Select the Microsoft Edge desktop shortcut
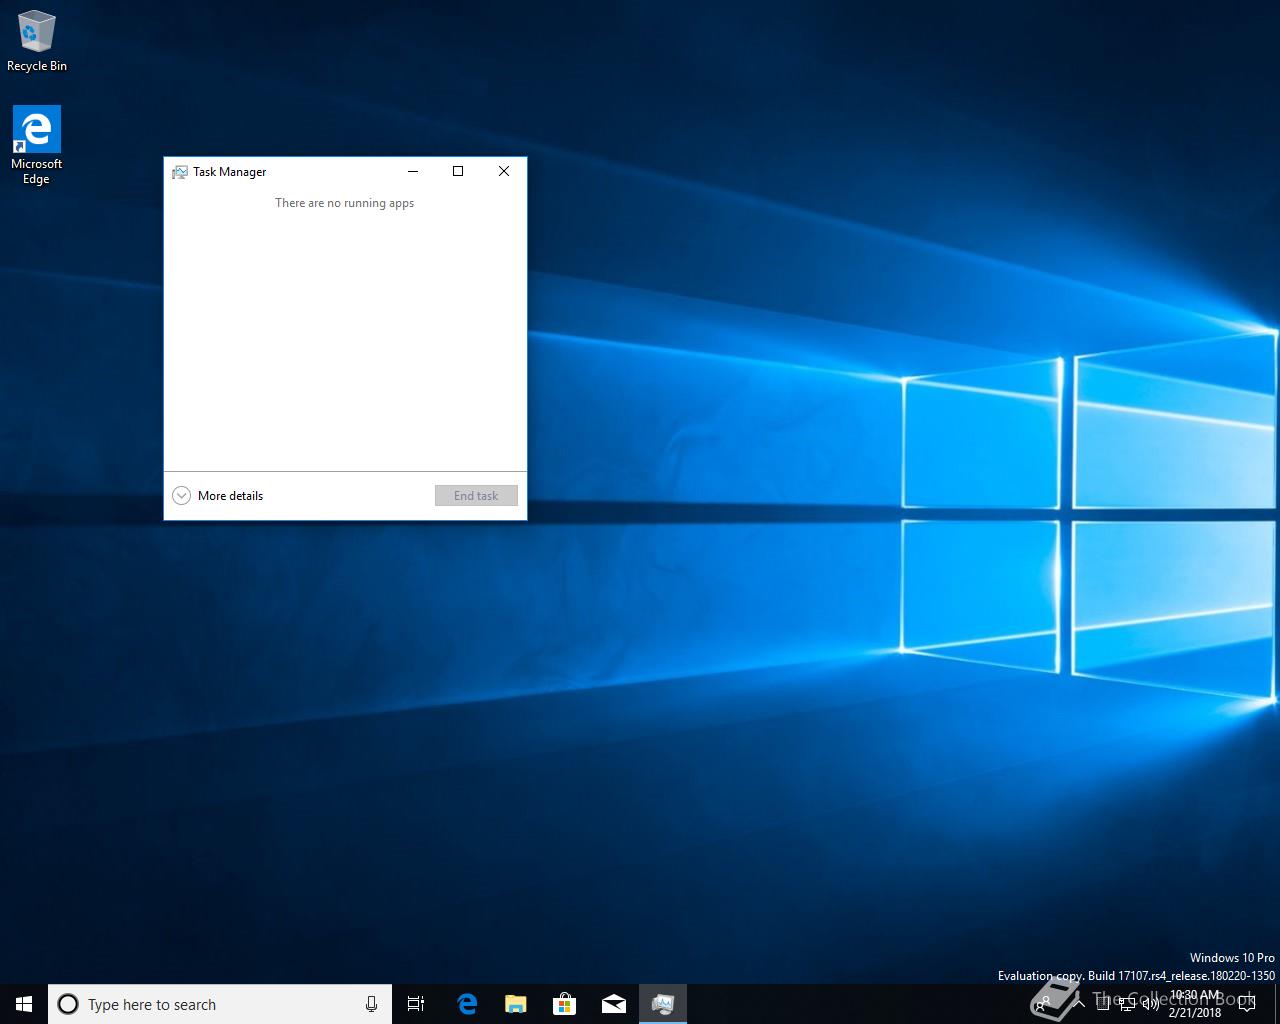Screen dimensions: 1280x1024 point(37,145)
